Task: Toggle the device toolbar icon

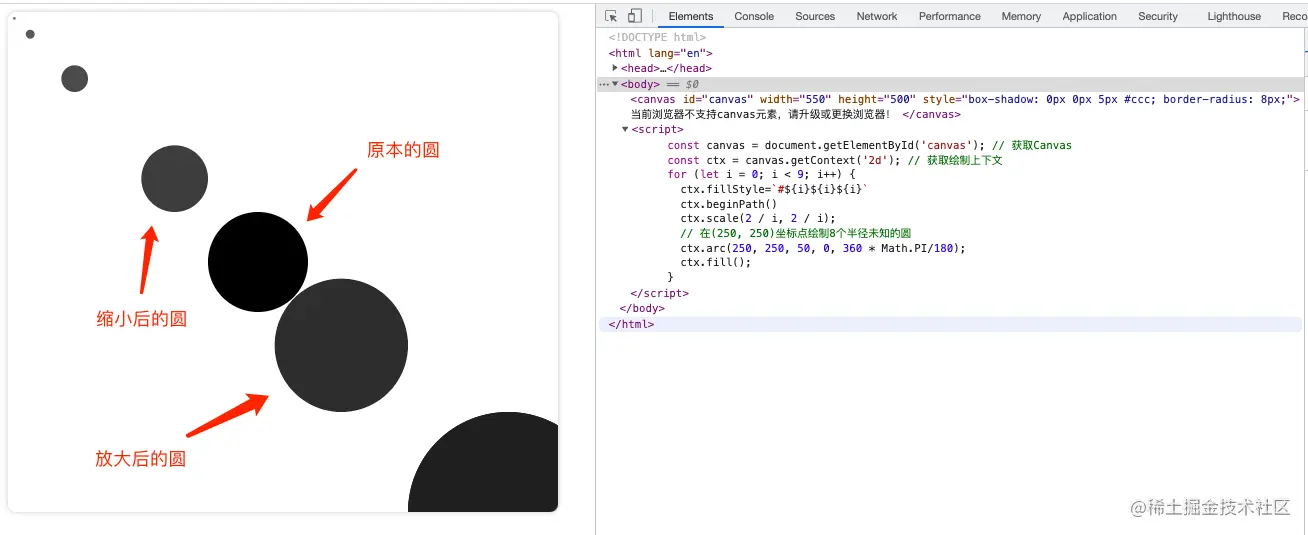Action: click(635, 16)
